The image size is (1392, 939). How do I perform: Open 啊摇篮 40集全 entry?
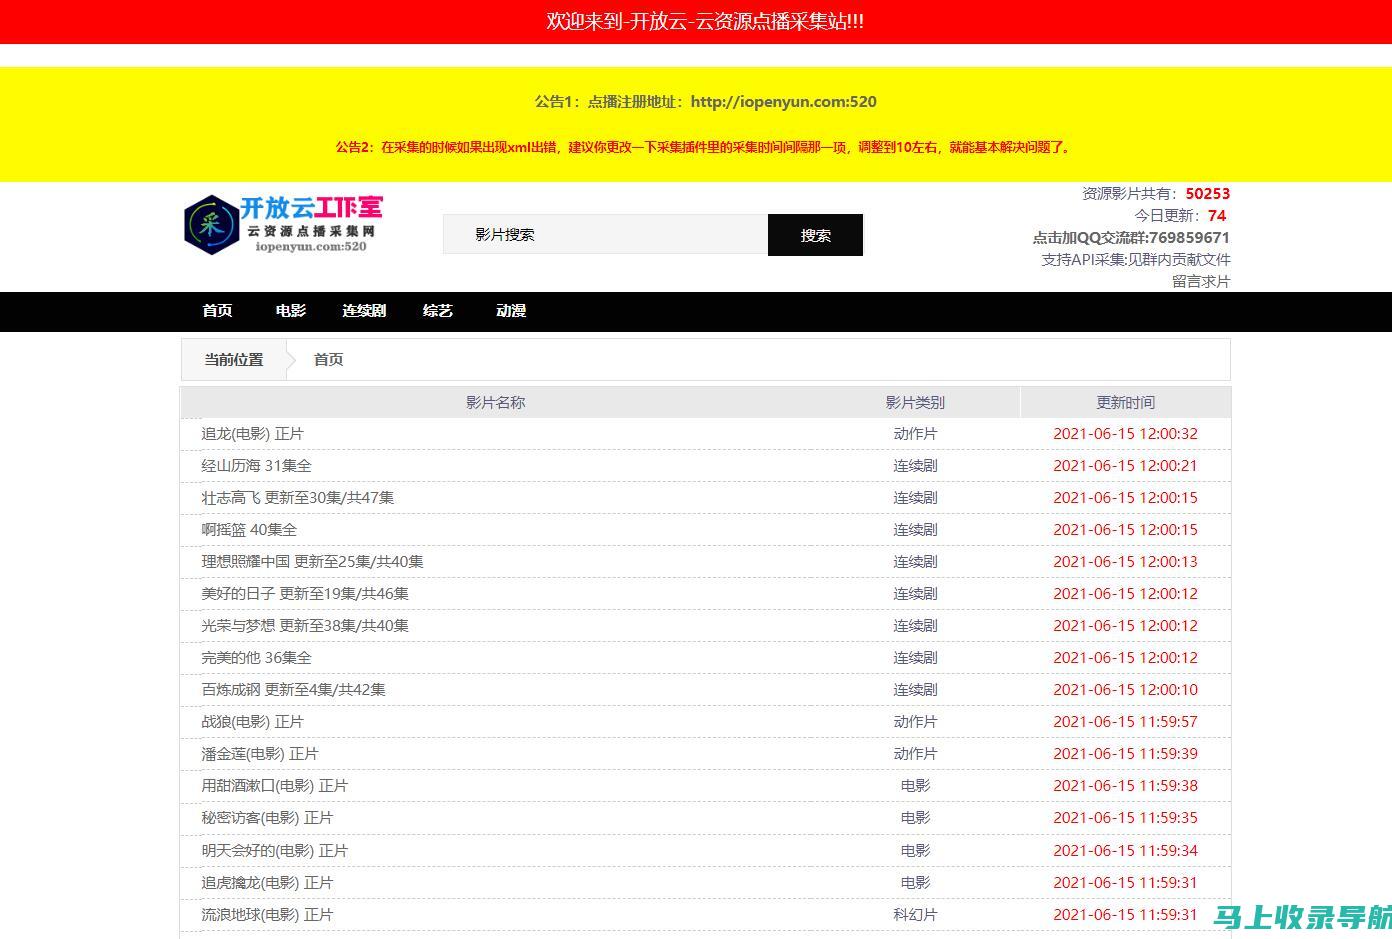(x=249, y=529)
